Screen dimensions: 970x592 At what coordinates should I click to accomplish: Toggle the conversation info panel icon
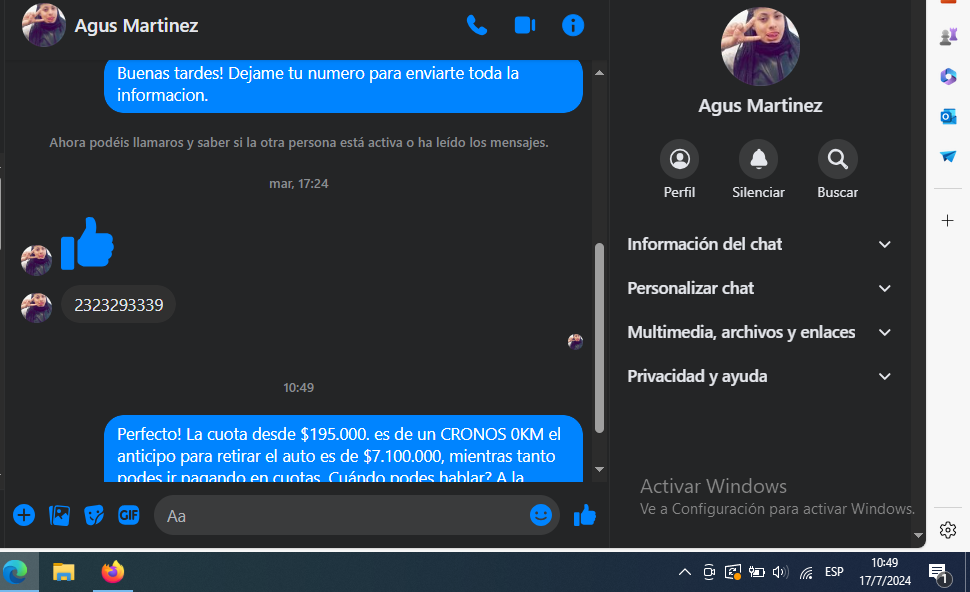573,25
